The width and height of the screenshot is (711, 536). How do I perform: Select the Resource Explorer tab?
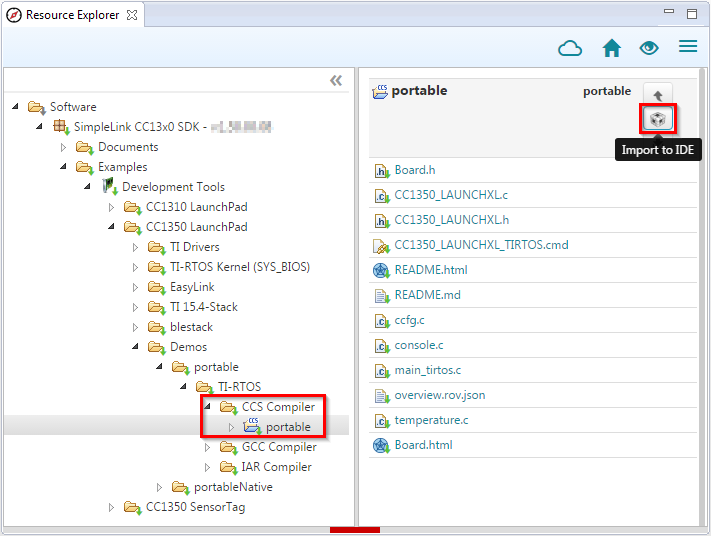(73, 15)
